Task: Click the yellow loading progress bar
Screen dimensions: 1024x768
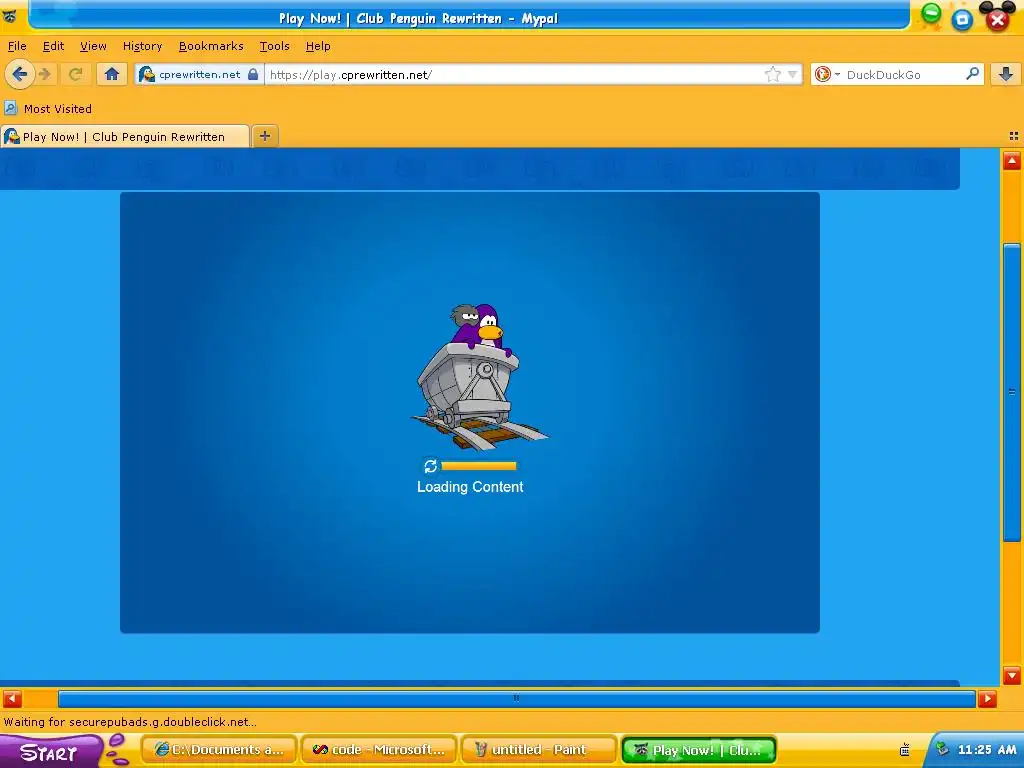Action: pyautogui.click(x=479, y=466)
